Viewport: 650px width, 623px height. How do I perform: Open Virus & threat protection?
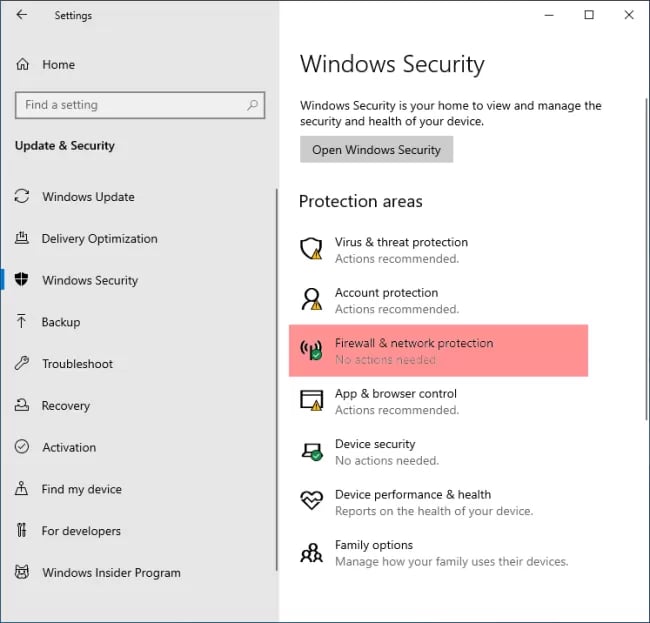(438, 250)
